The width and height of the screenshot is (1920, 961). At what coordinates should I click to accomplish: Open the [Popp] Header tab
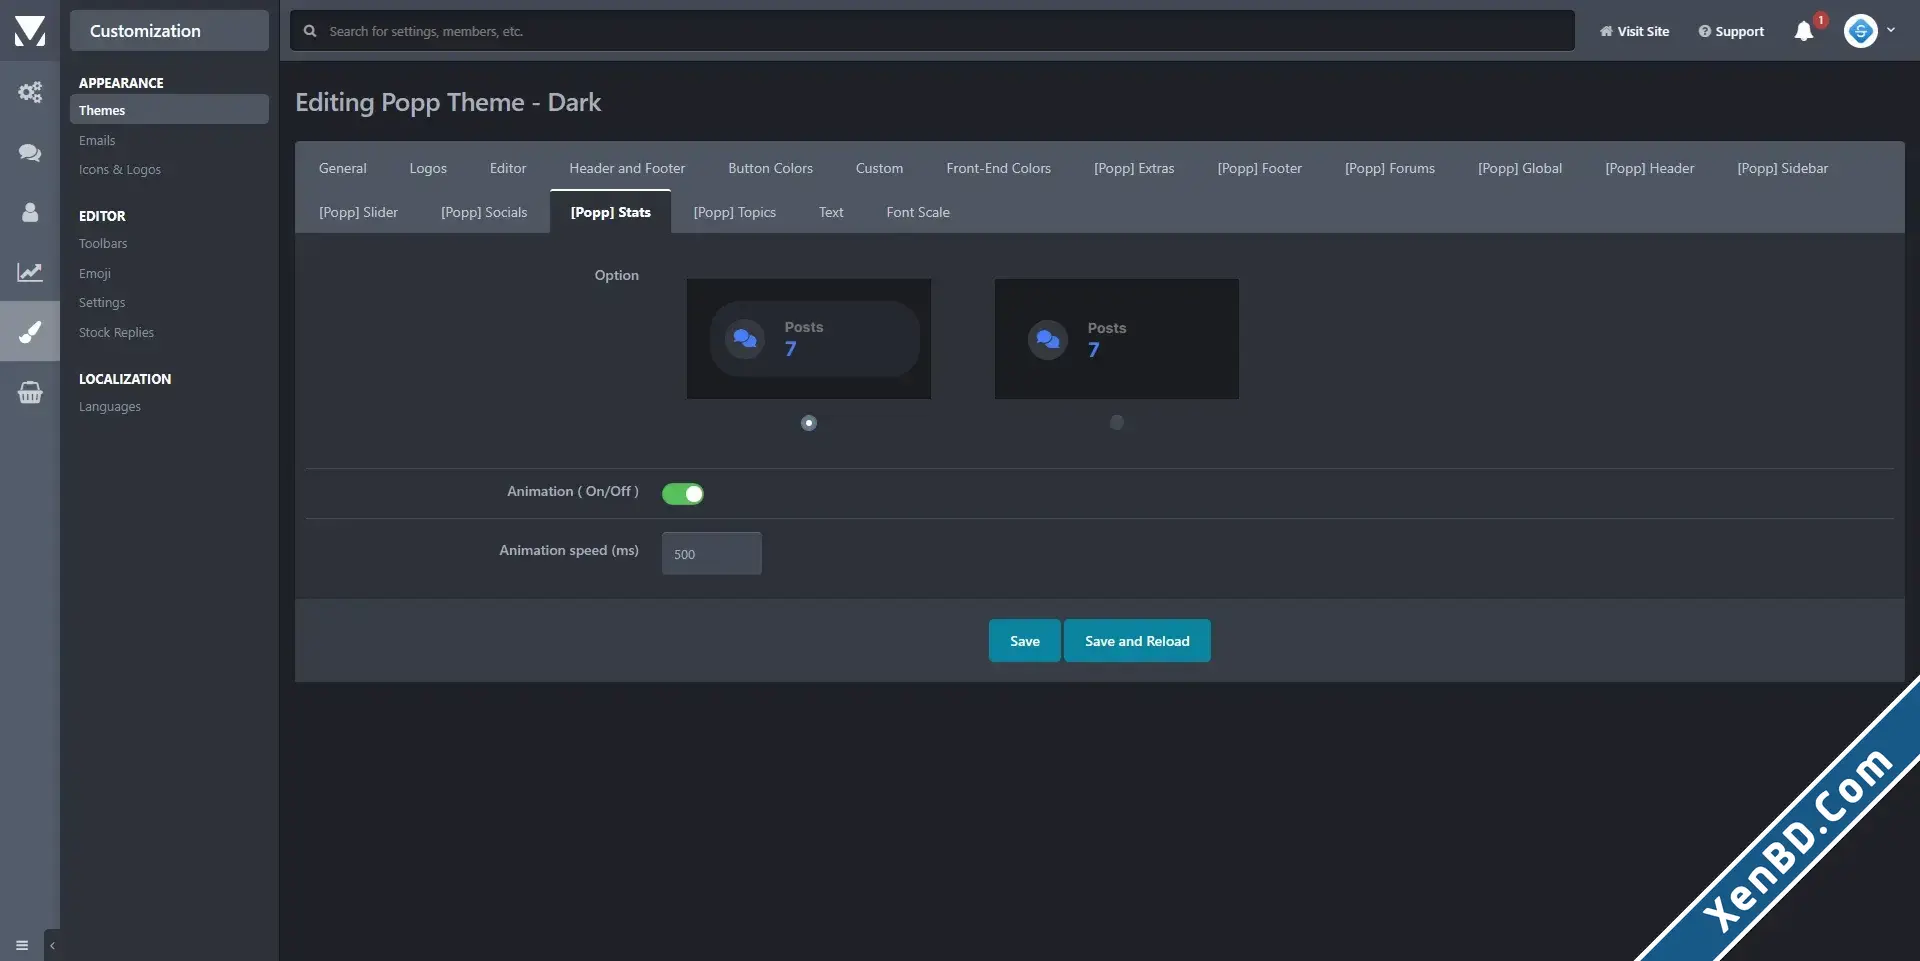1650,168
